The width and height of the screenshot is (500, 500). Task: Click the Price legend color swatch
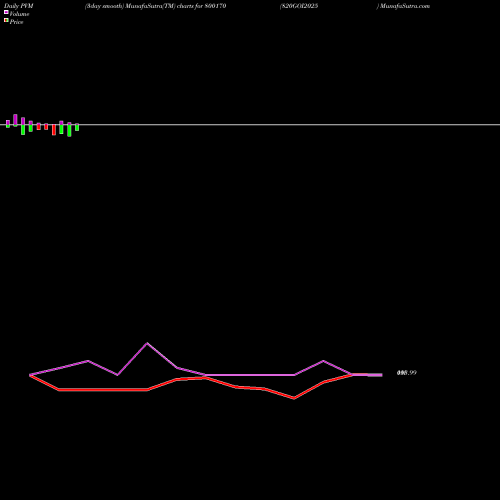[6, 20]
